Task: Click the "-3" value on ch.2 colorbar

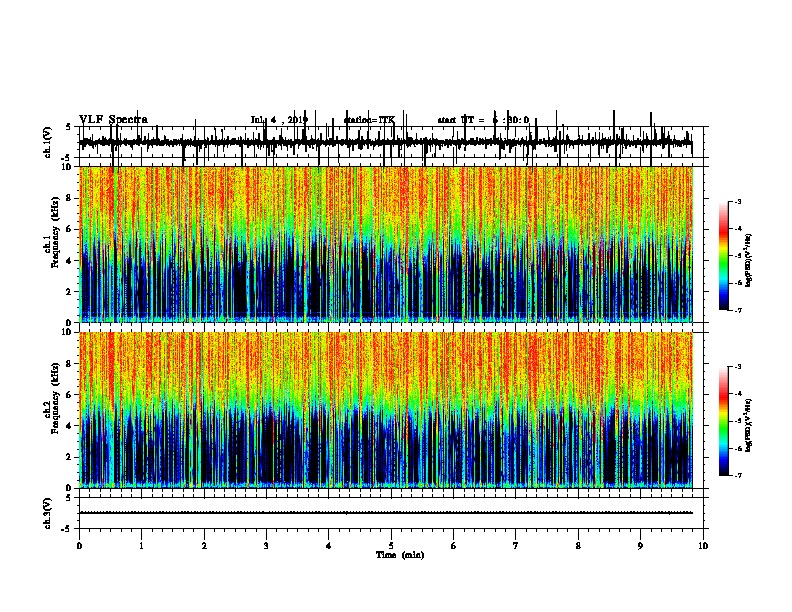Action: coord(737,367)
